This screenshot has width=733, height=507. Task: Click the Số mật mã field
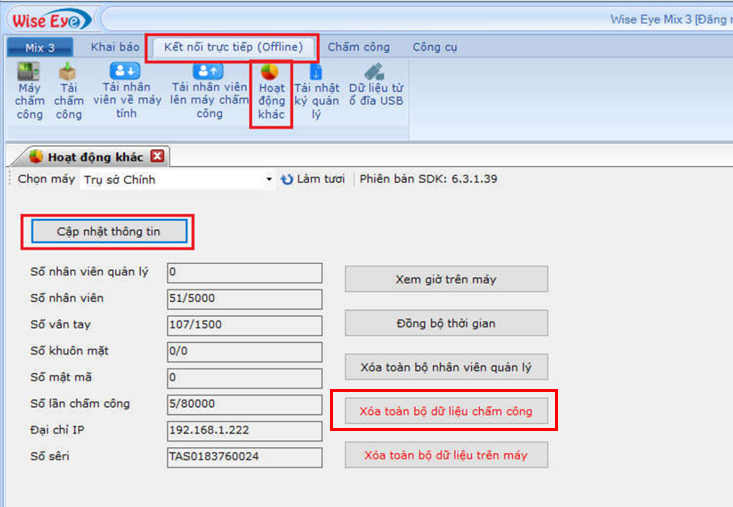(244, 378)
